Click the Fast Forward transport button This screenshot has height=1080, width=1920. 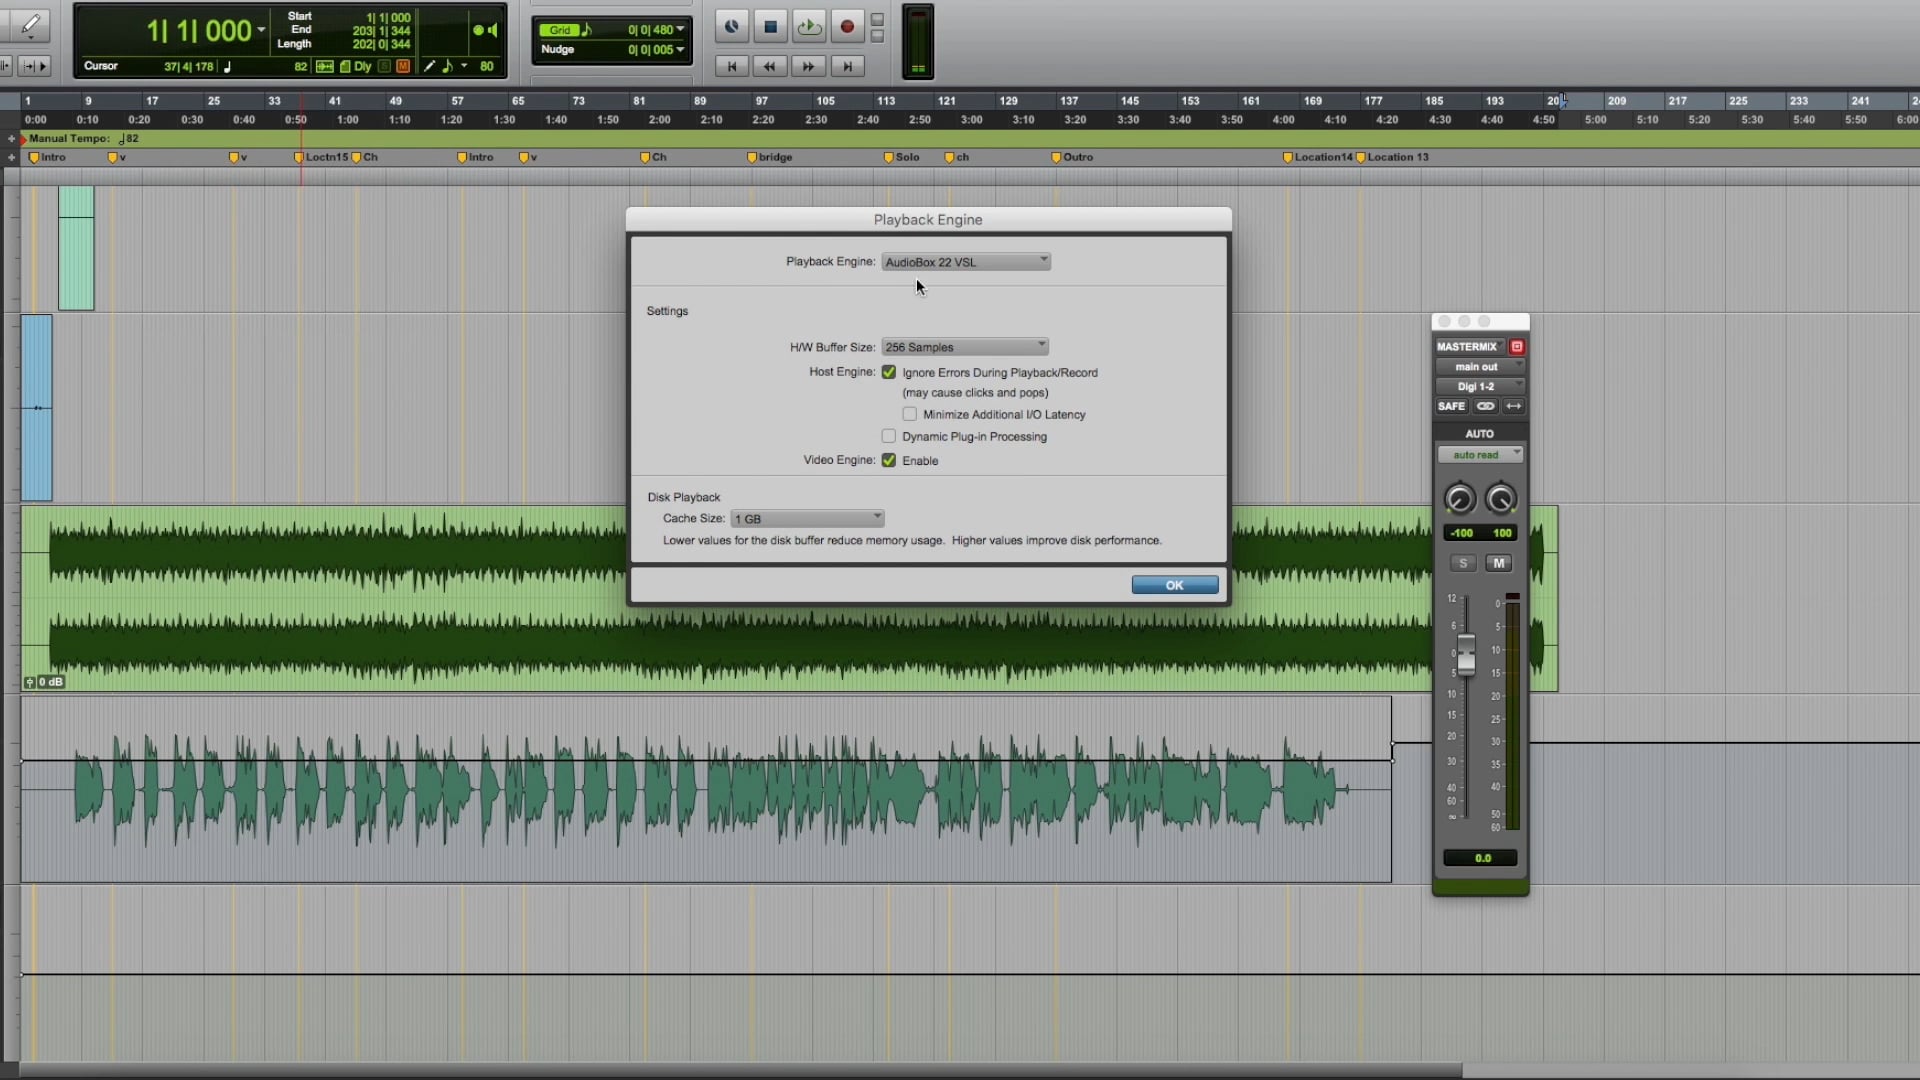coord(809,66)
